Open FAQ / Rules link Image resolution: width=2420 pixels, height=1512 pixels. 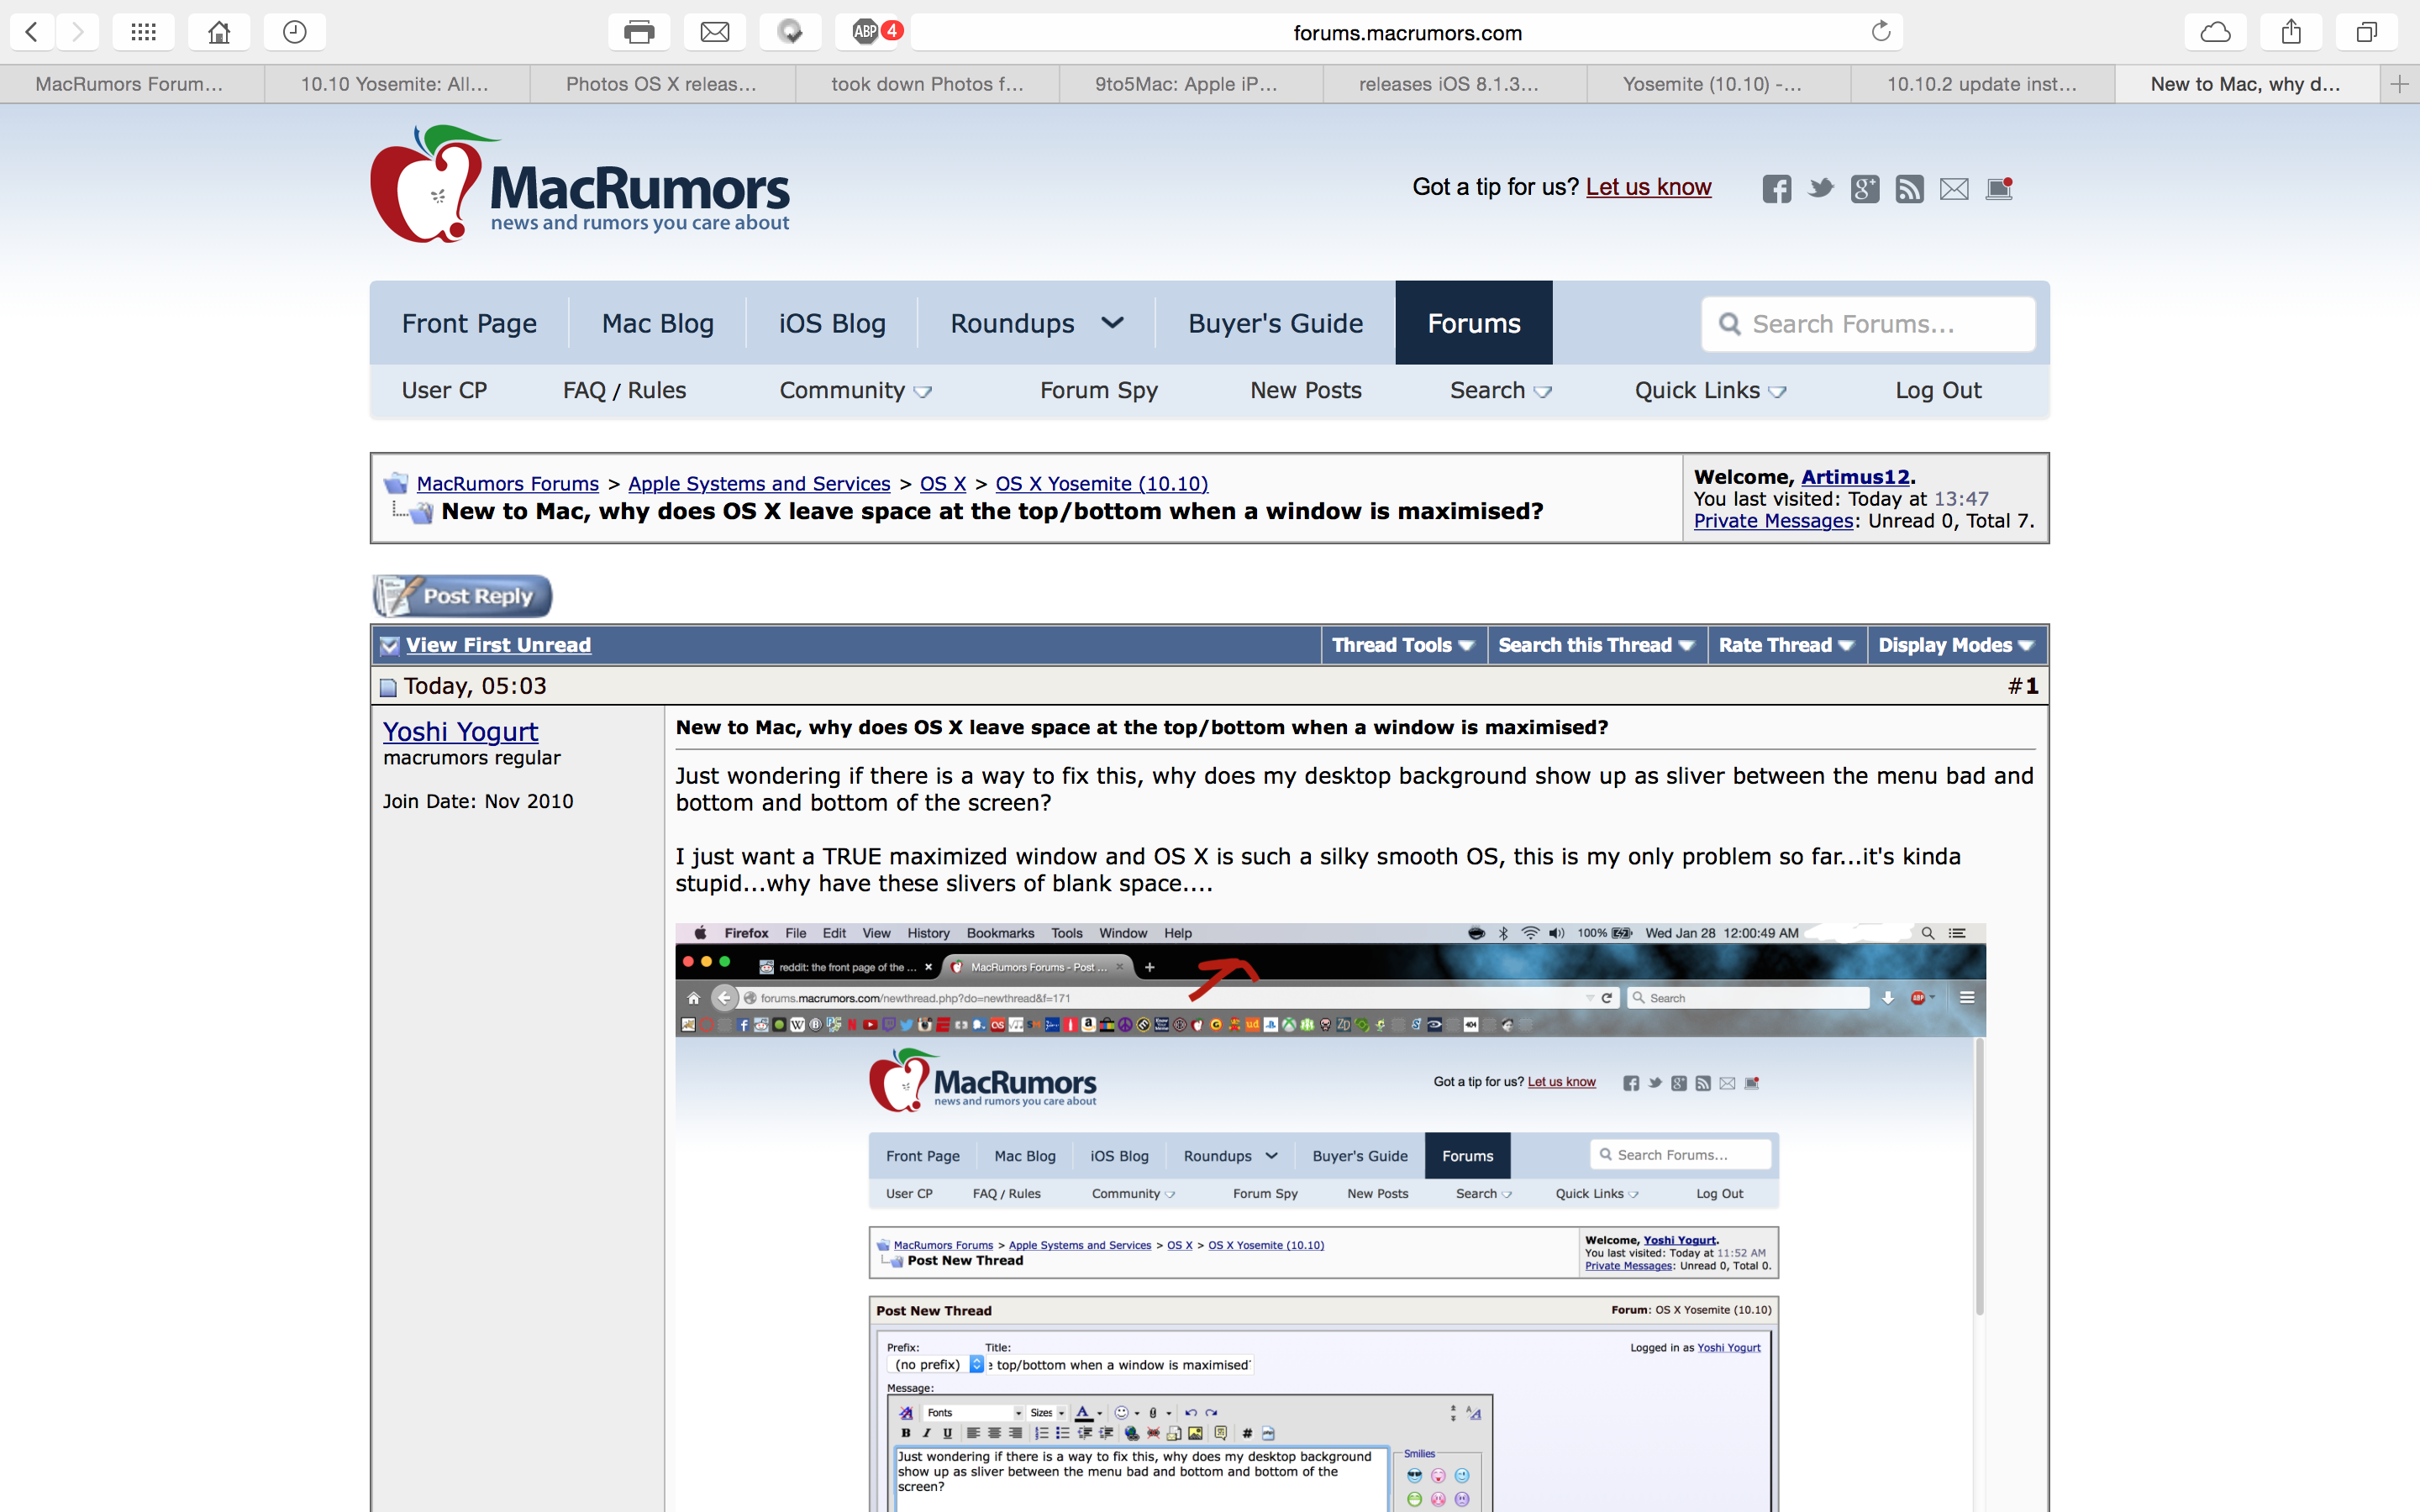[625, 390]
